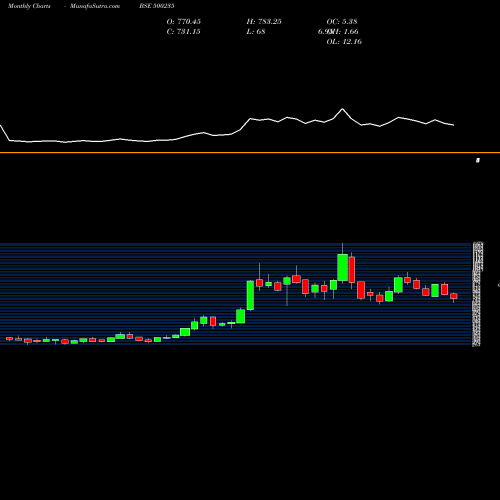Screen dimensions: 500x500
Task: Click the low value 'L: 68'
Action: click(256, 32)
